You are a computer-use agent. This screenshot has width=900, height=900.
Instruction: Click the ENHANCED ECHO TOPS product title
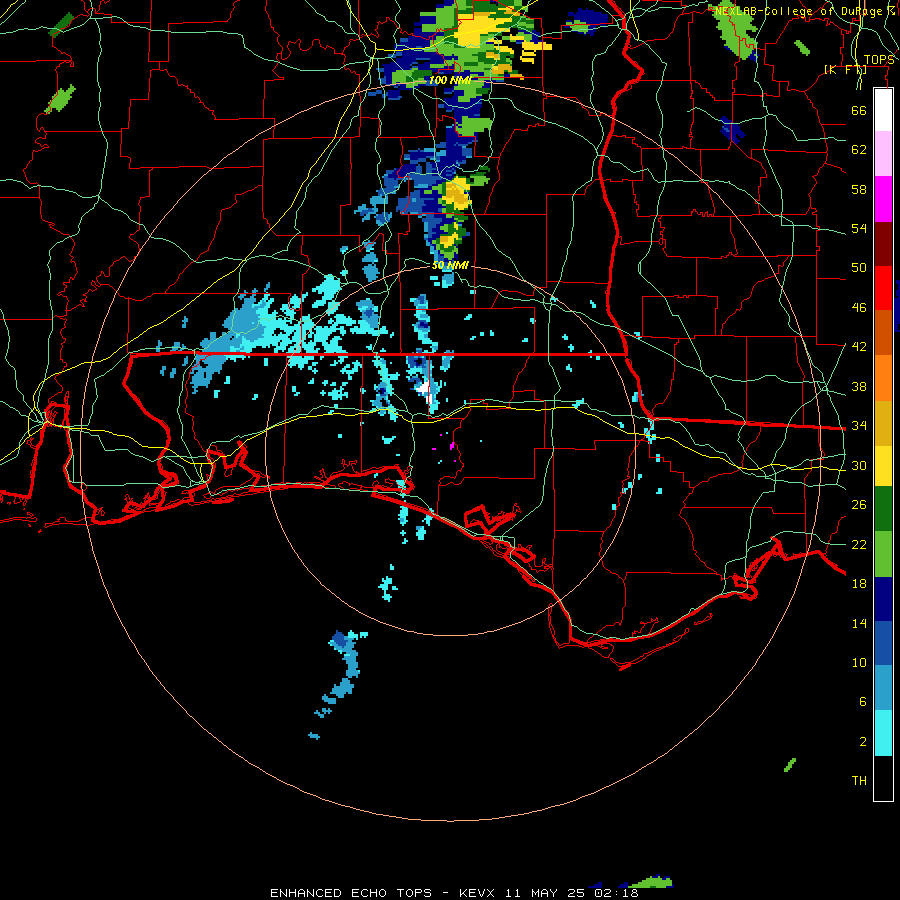(x=351, y=893)
